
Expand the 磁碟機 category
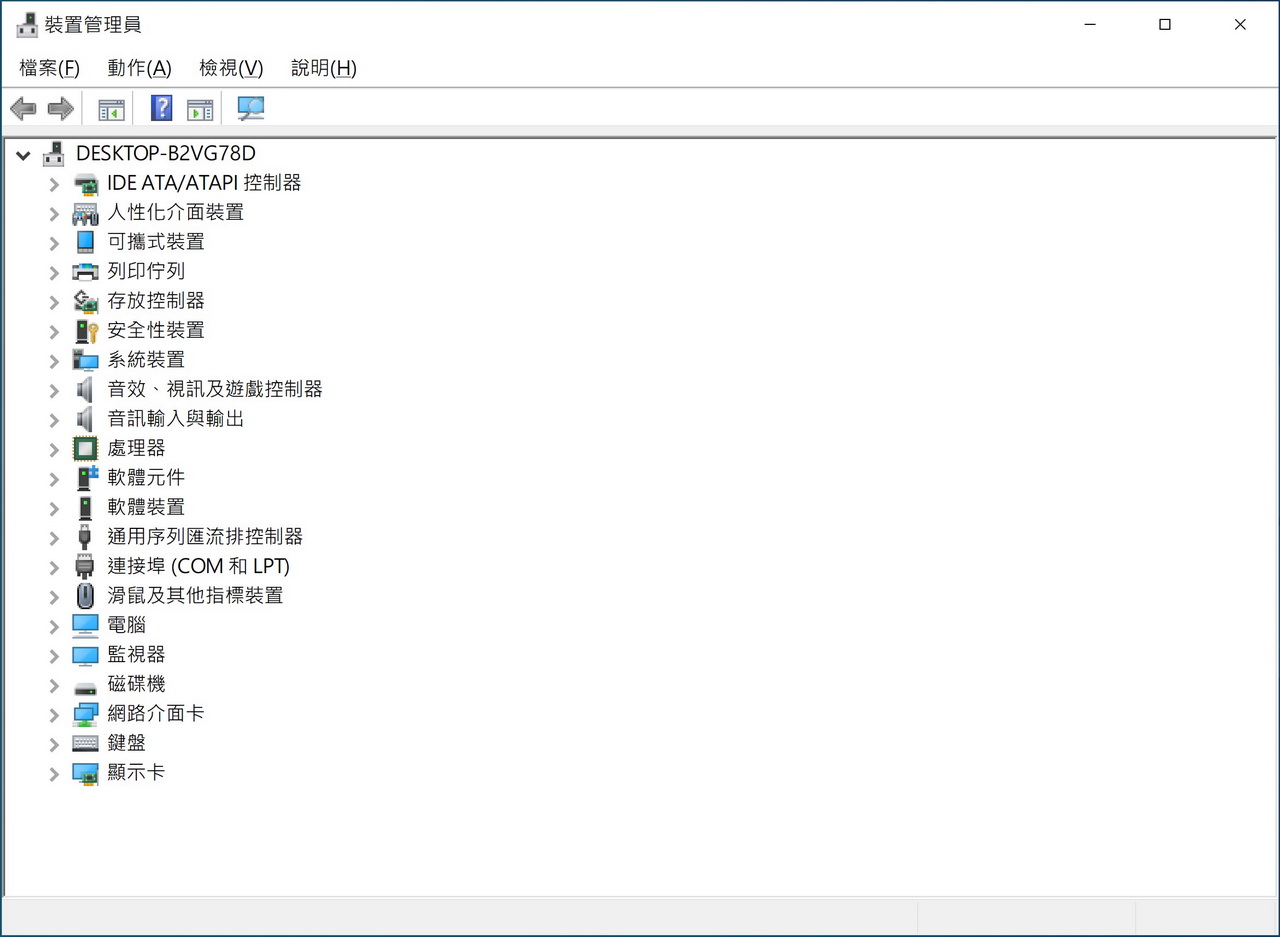click(x=54, y=685)
